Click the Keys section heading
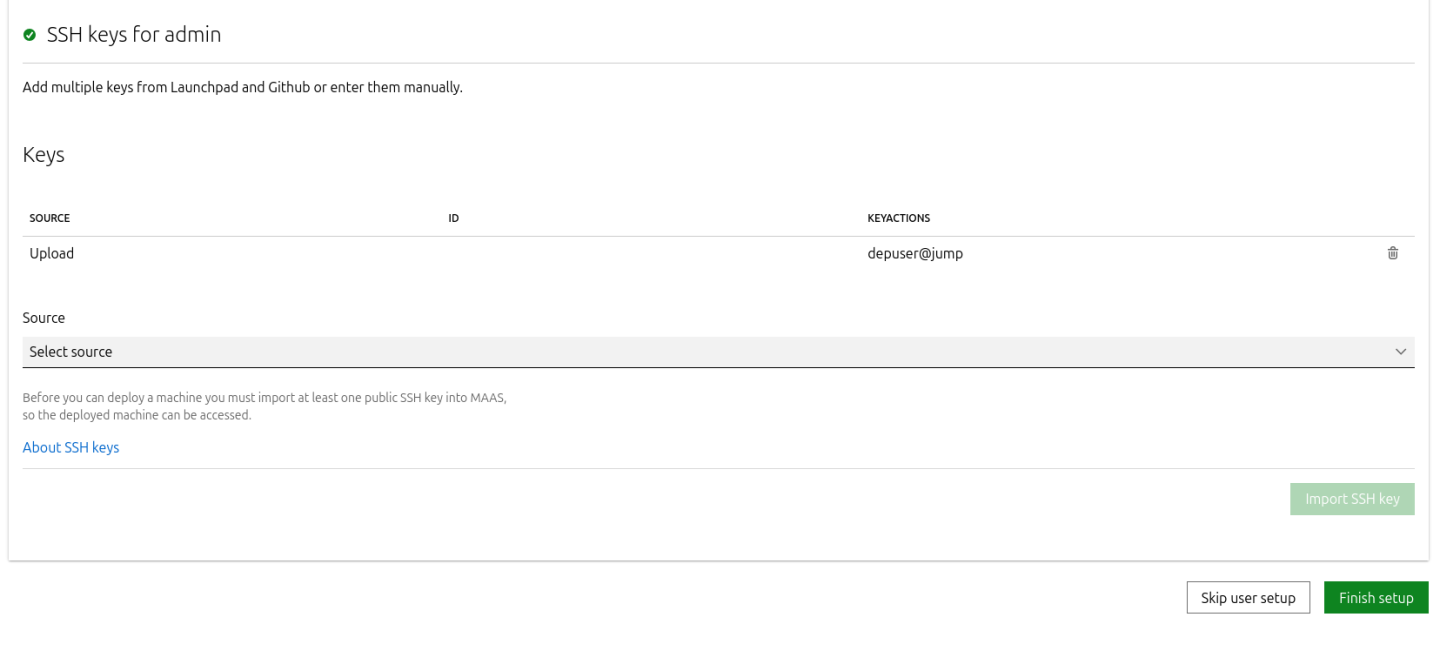1440x664 pixels. (43, 153)
